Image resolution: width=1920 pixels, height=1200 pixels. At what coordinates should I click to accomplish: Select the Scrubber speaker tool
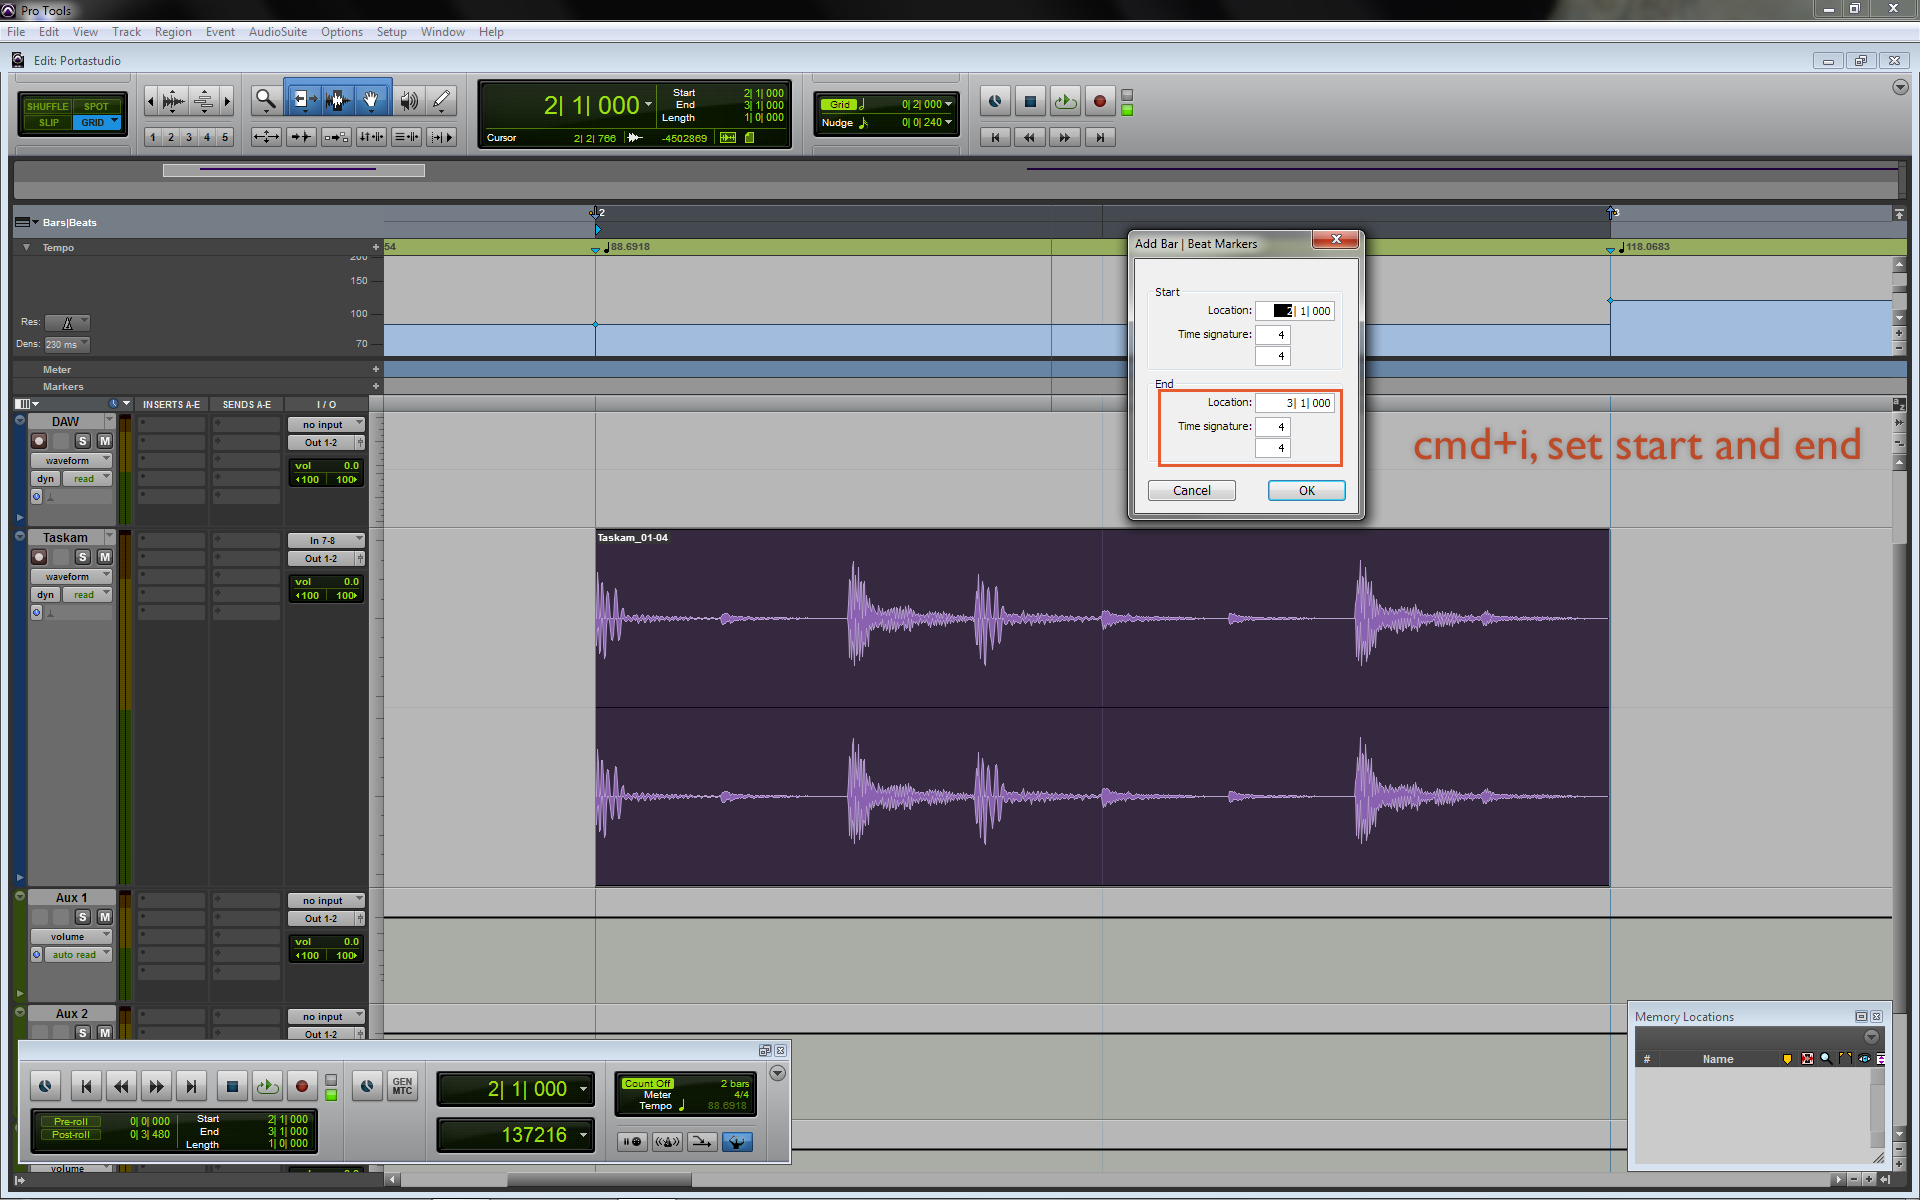(408, 100)
